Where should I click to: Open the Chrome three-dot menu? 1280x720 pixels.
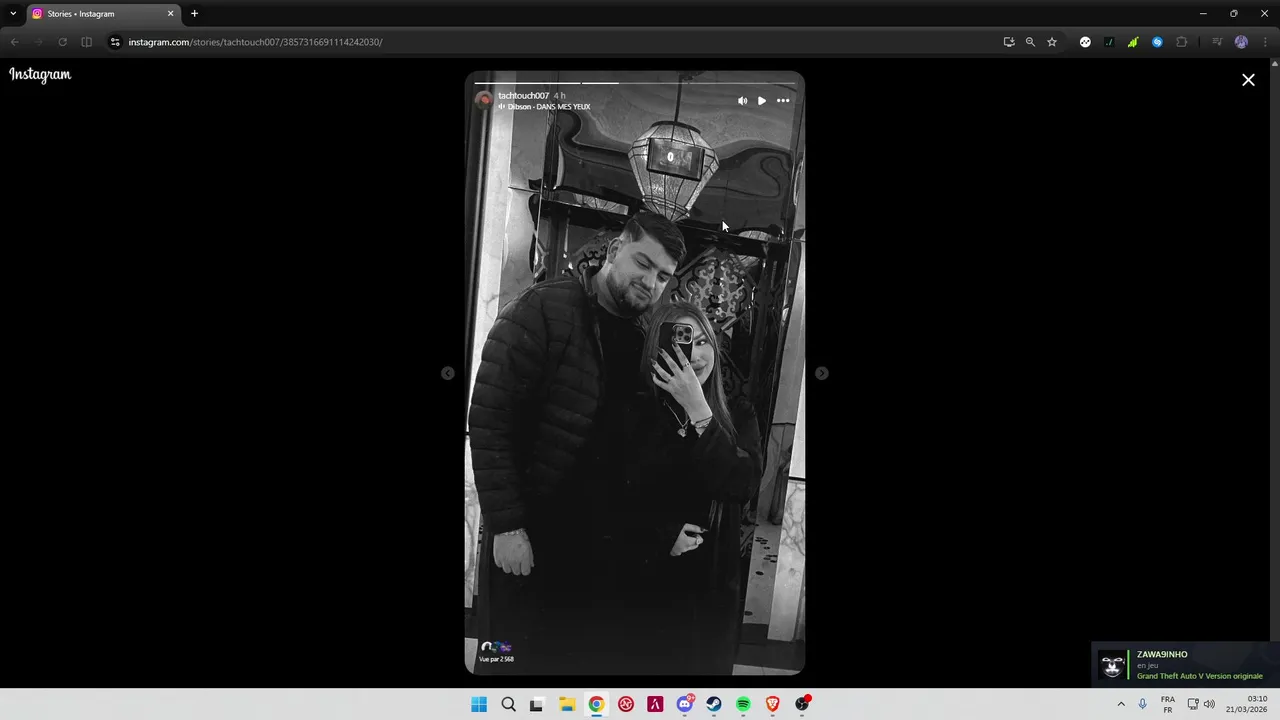point(1266,42)
